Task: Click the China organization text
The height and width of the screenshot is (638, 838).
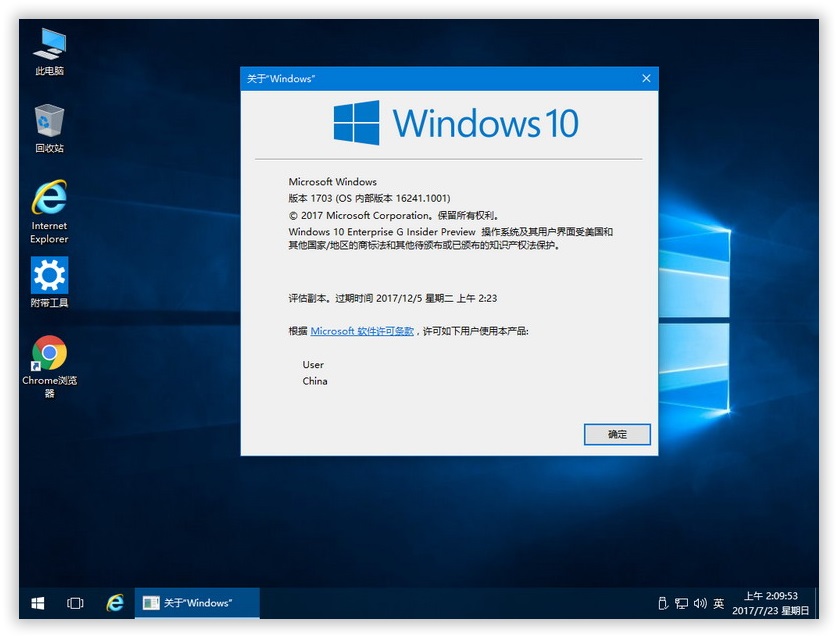Action: [x=315, y=381]
